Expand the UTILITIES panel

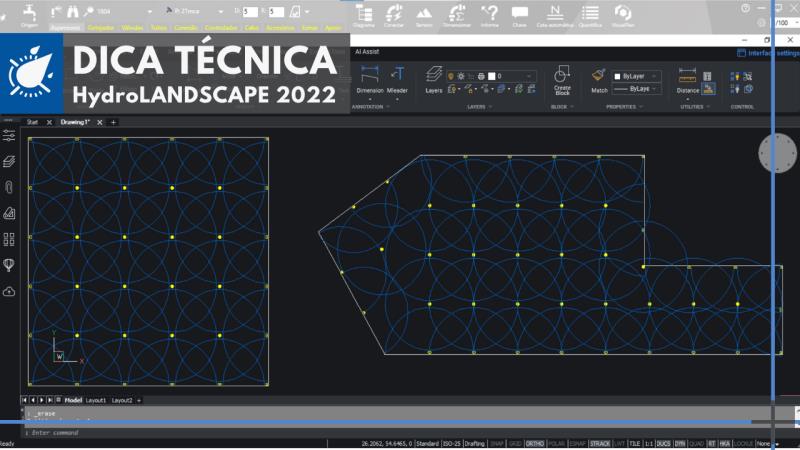[x=694, y=107]
